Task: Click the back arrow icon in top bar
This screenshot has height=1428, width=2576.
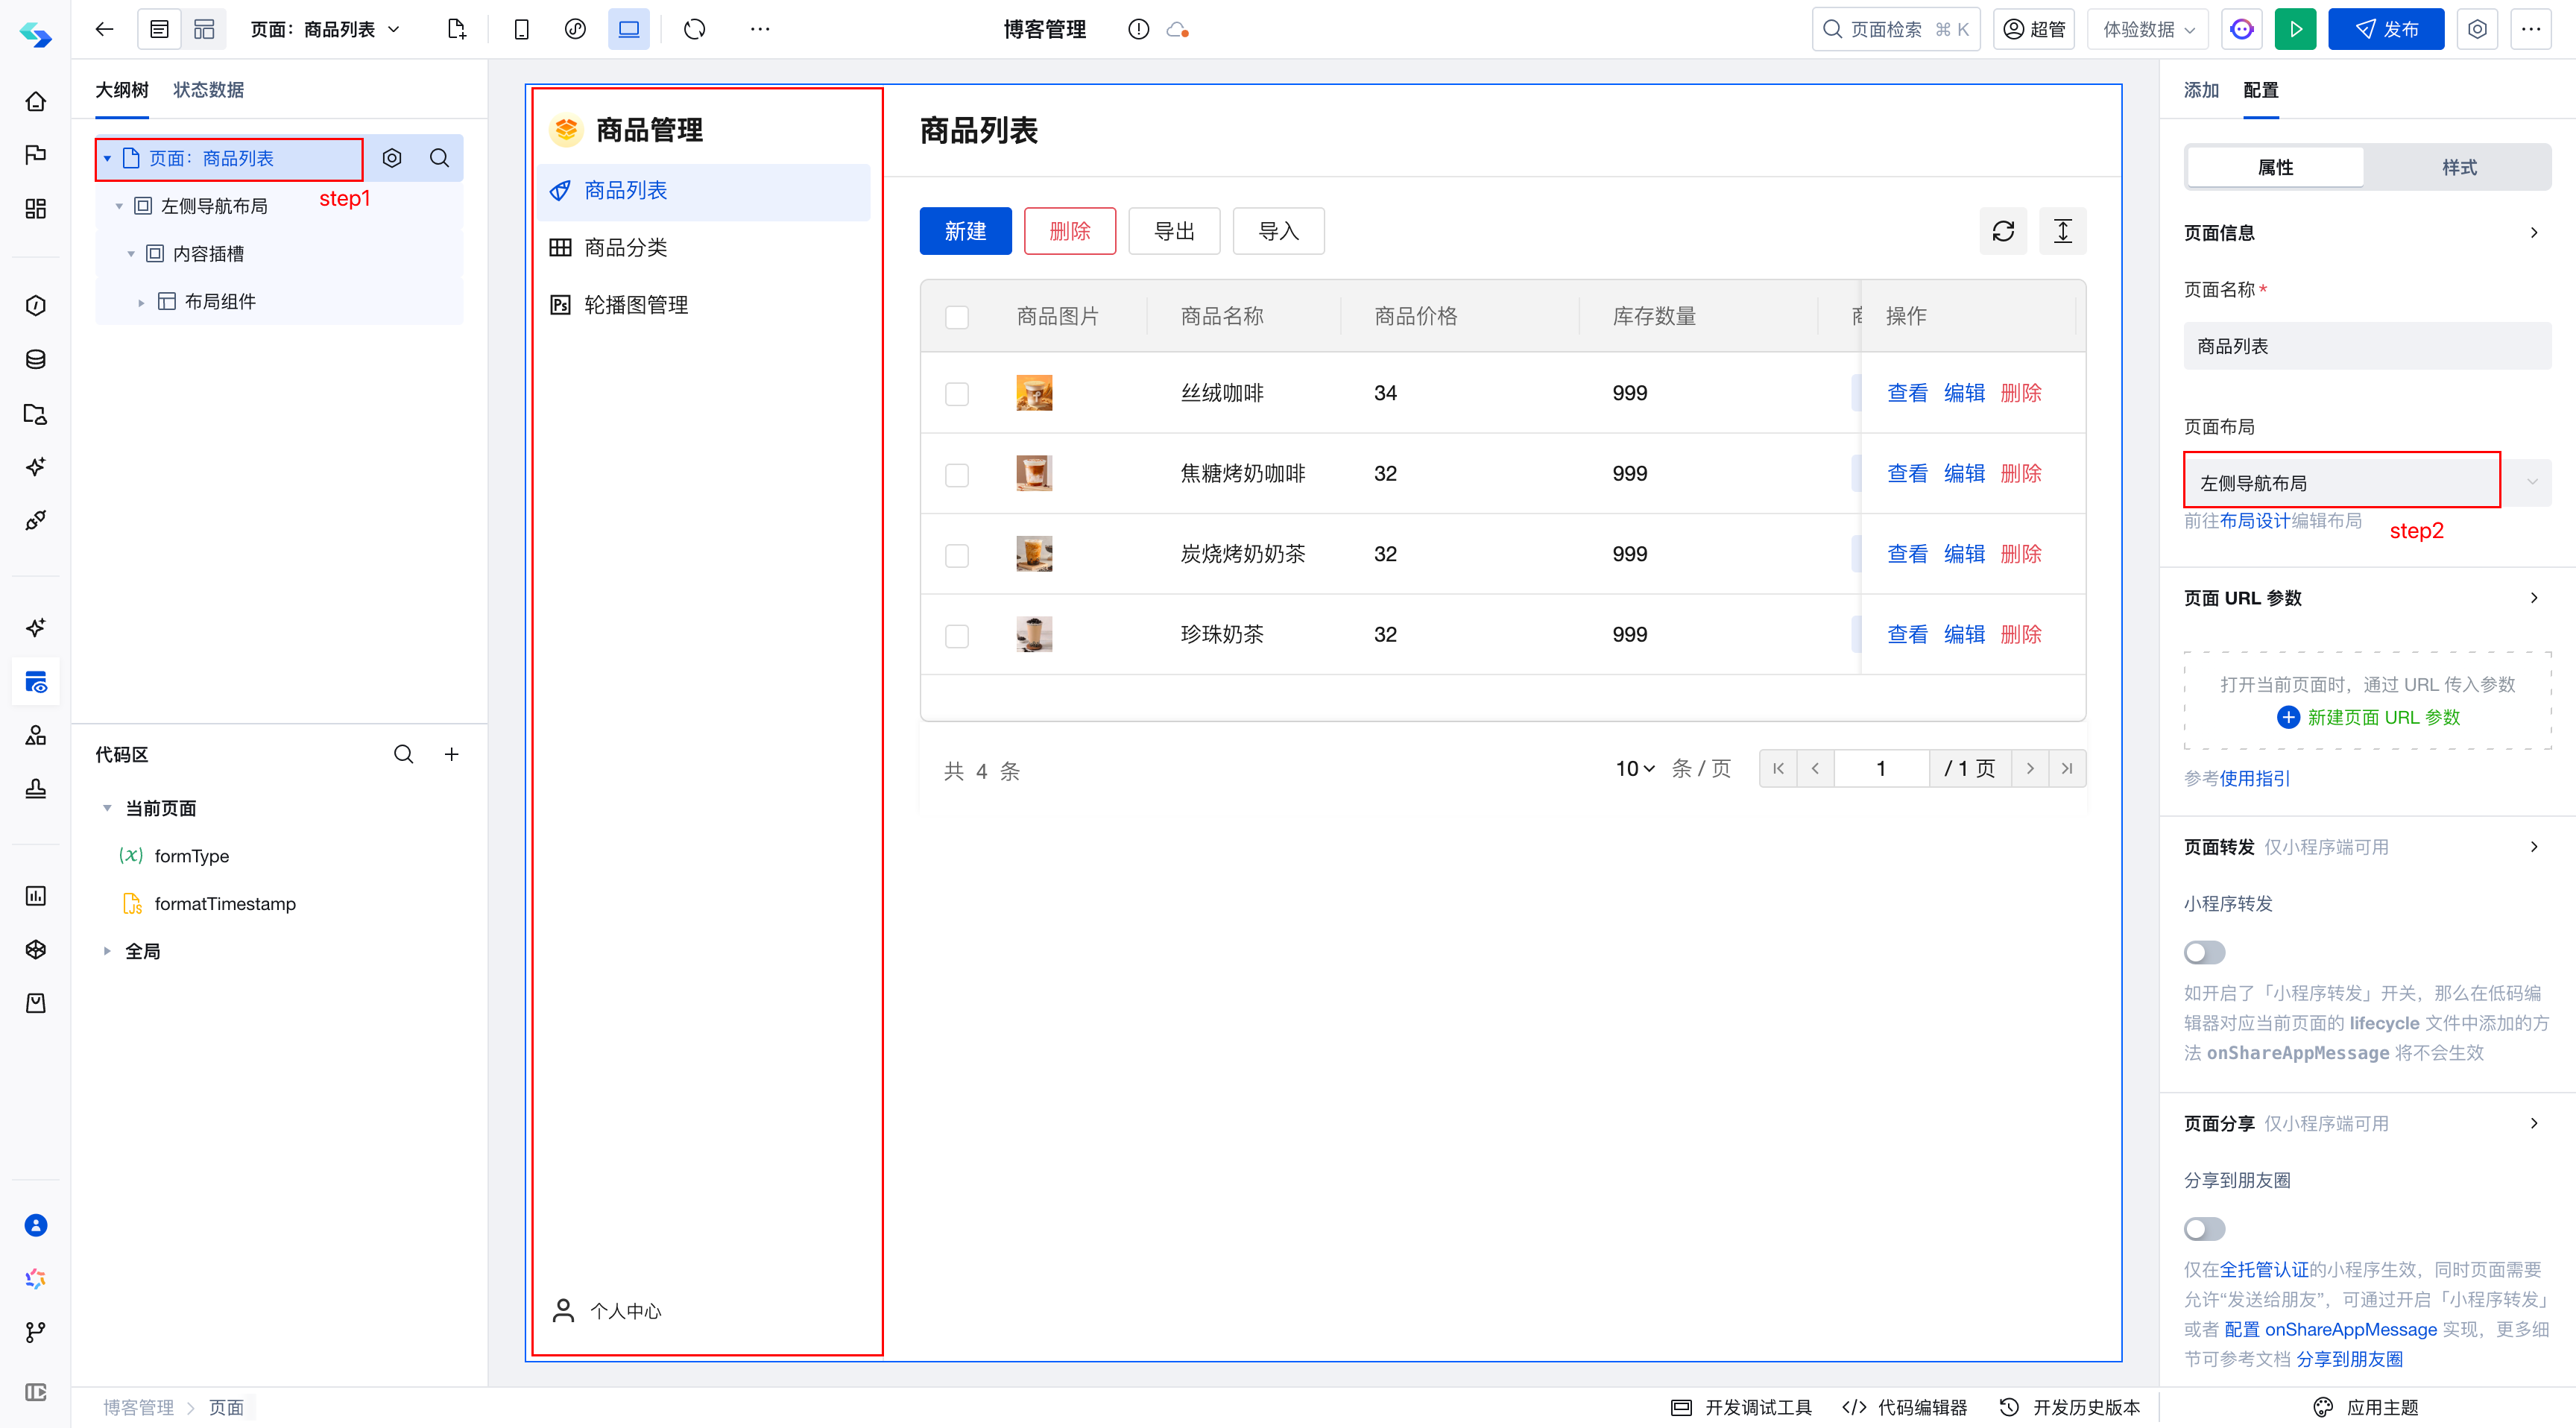Action: coord(104,29)
